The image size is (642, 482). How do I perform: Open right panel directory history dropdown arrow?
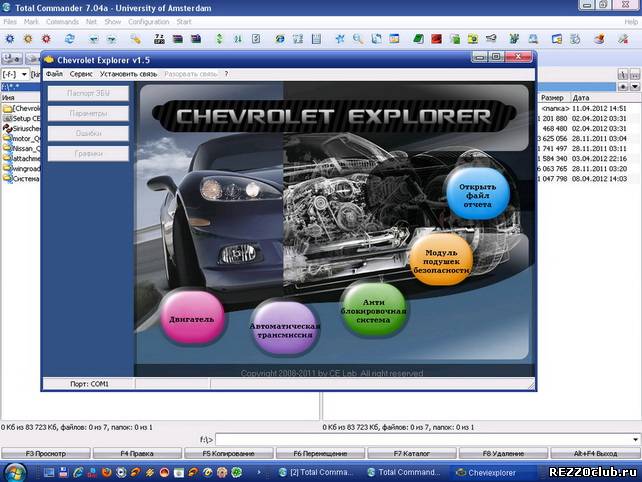click(635, 86)
